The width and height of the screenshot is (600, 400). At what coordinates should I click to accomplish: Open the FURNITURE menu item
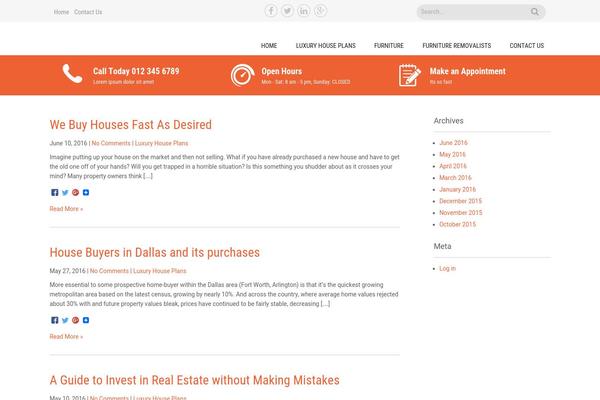click(389, 46)
